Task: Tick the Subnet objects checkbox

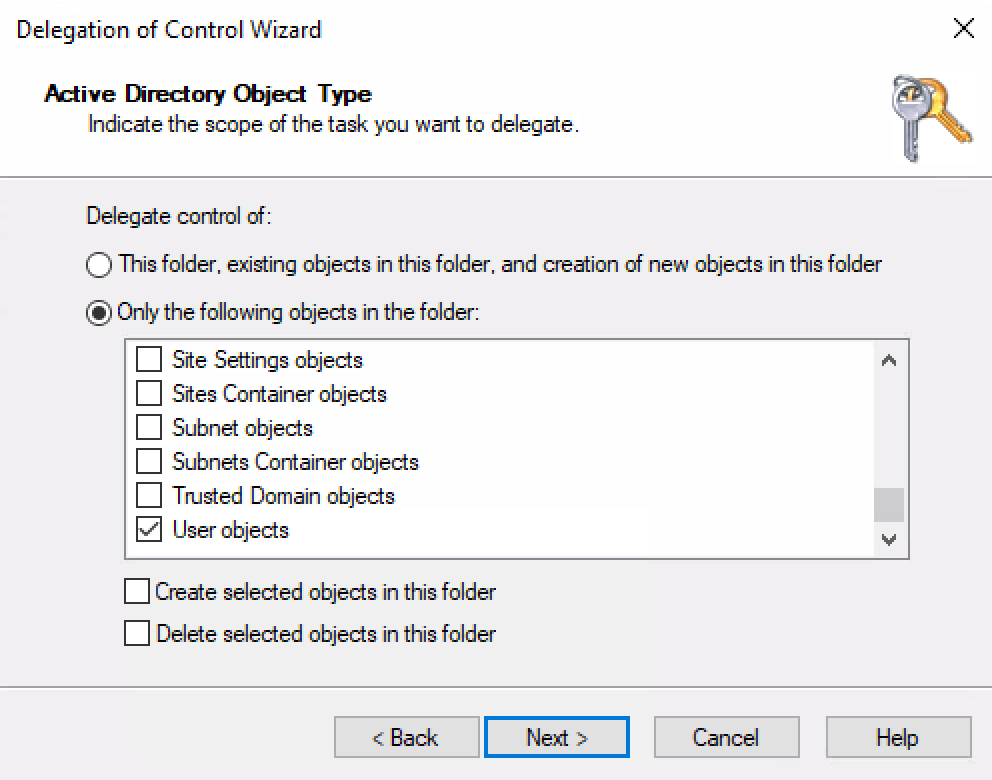Action: pos(149,428)
